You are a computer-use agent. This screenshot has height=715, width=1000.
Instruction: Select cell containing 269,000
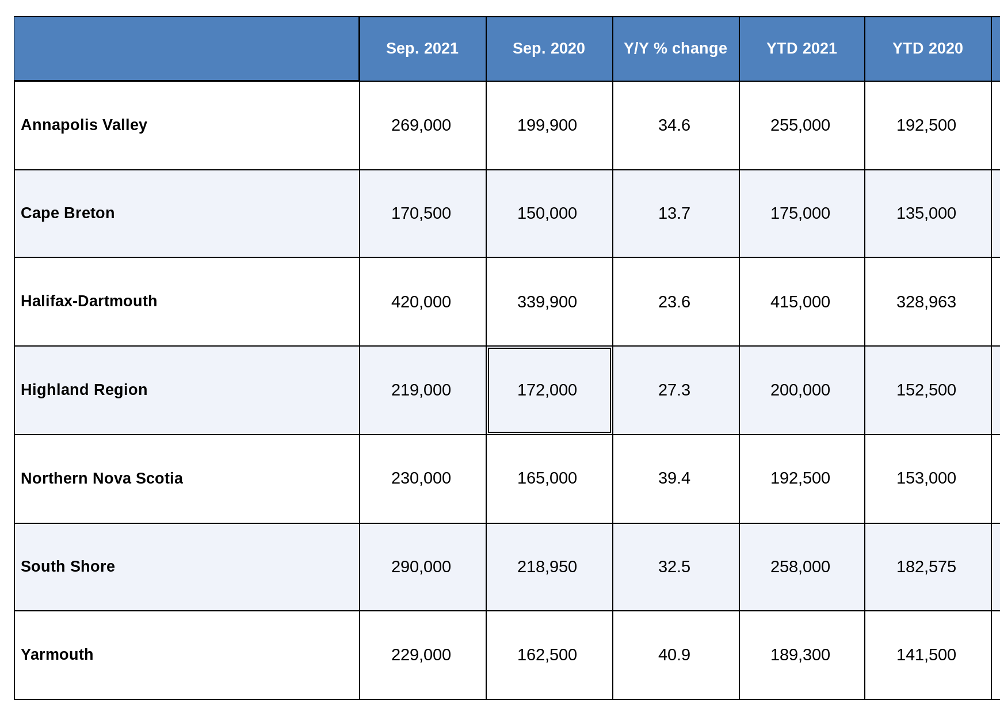pyautogui.click(x=422, y=125)
